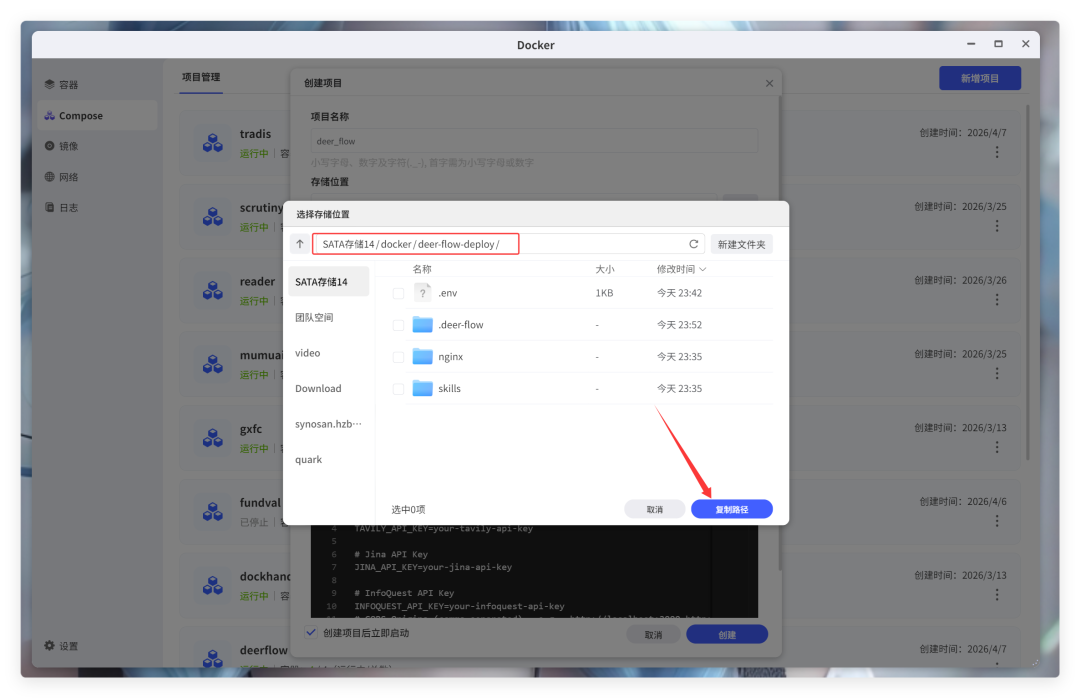The image size is (1080, 698).
Task: Open more options for the reader project
Action: tap(997, 300)
